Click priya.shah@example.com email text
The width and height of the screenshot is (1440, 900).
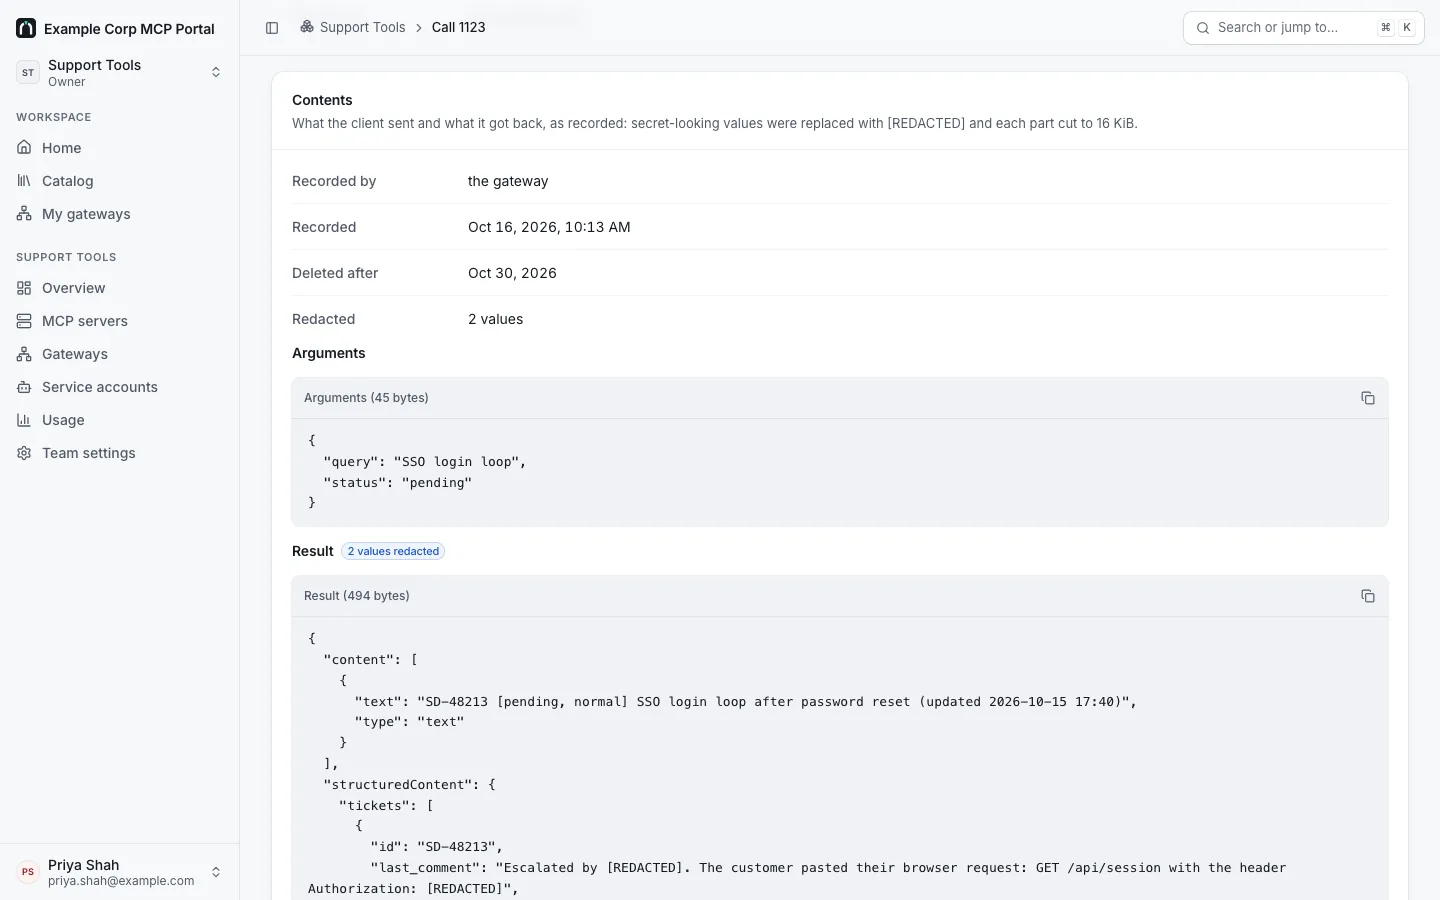pos(121,881)
